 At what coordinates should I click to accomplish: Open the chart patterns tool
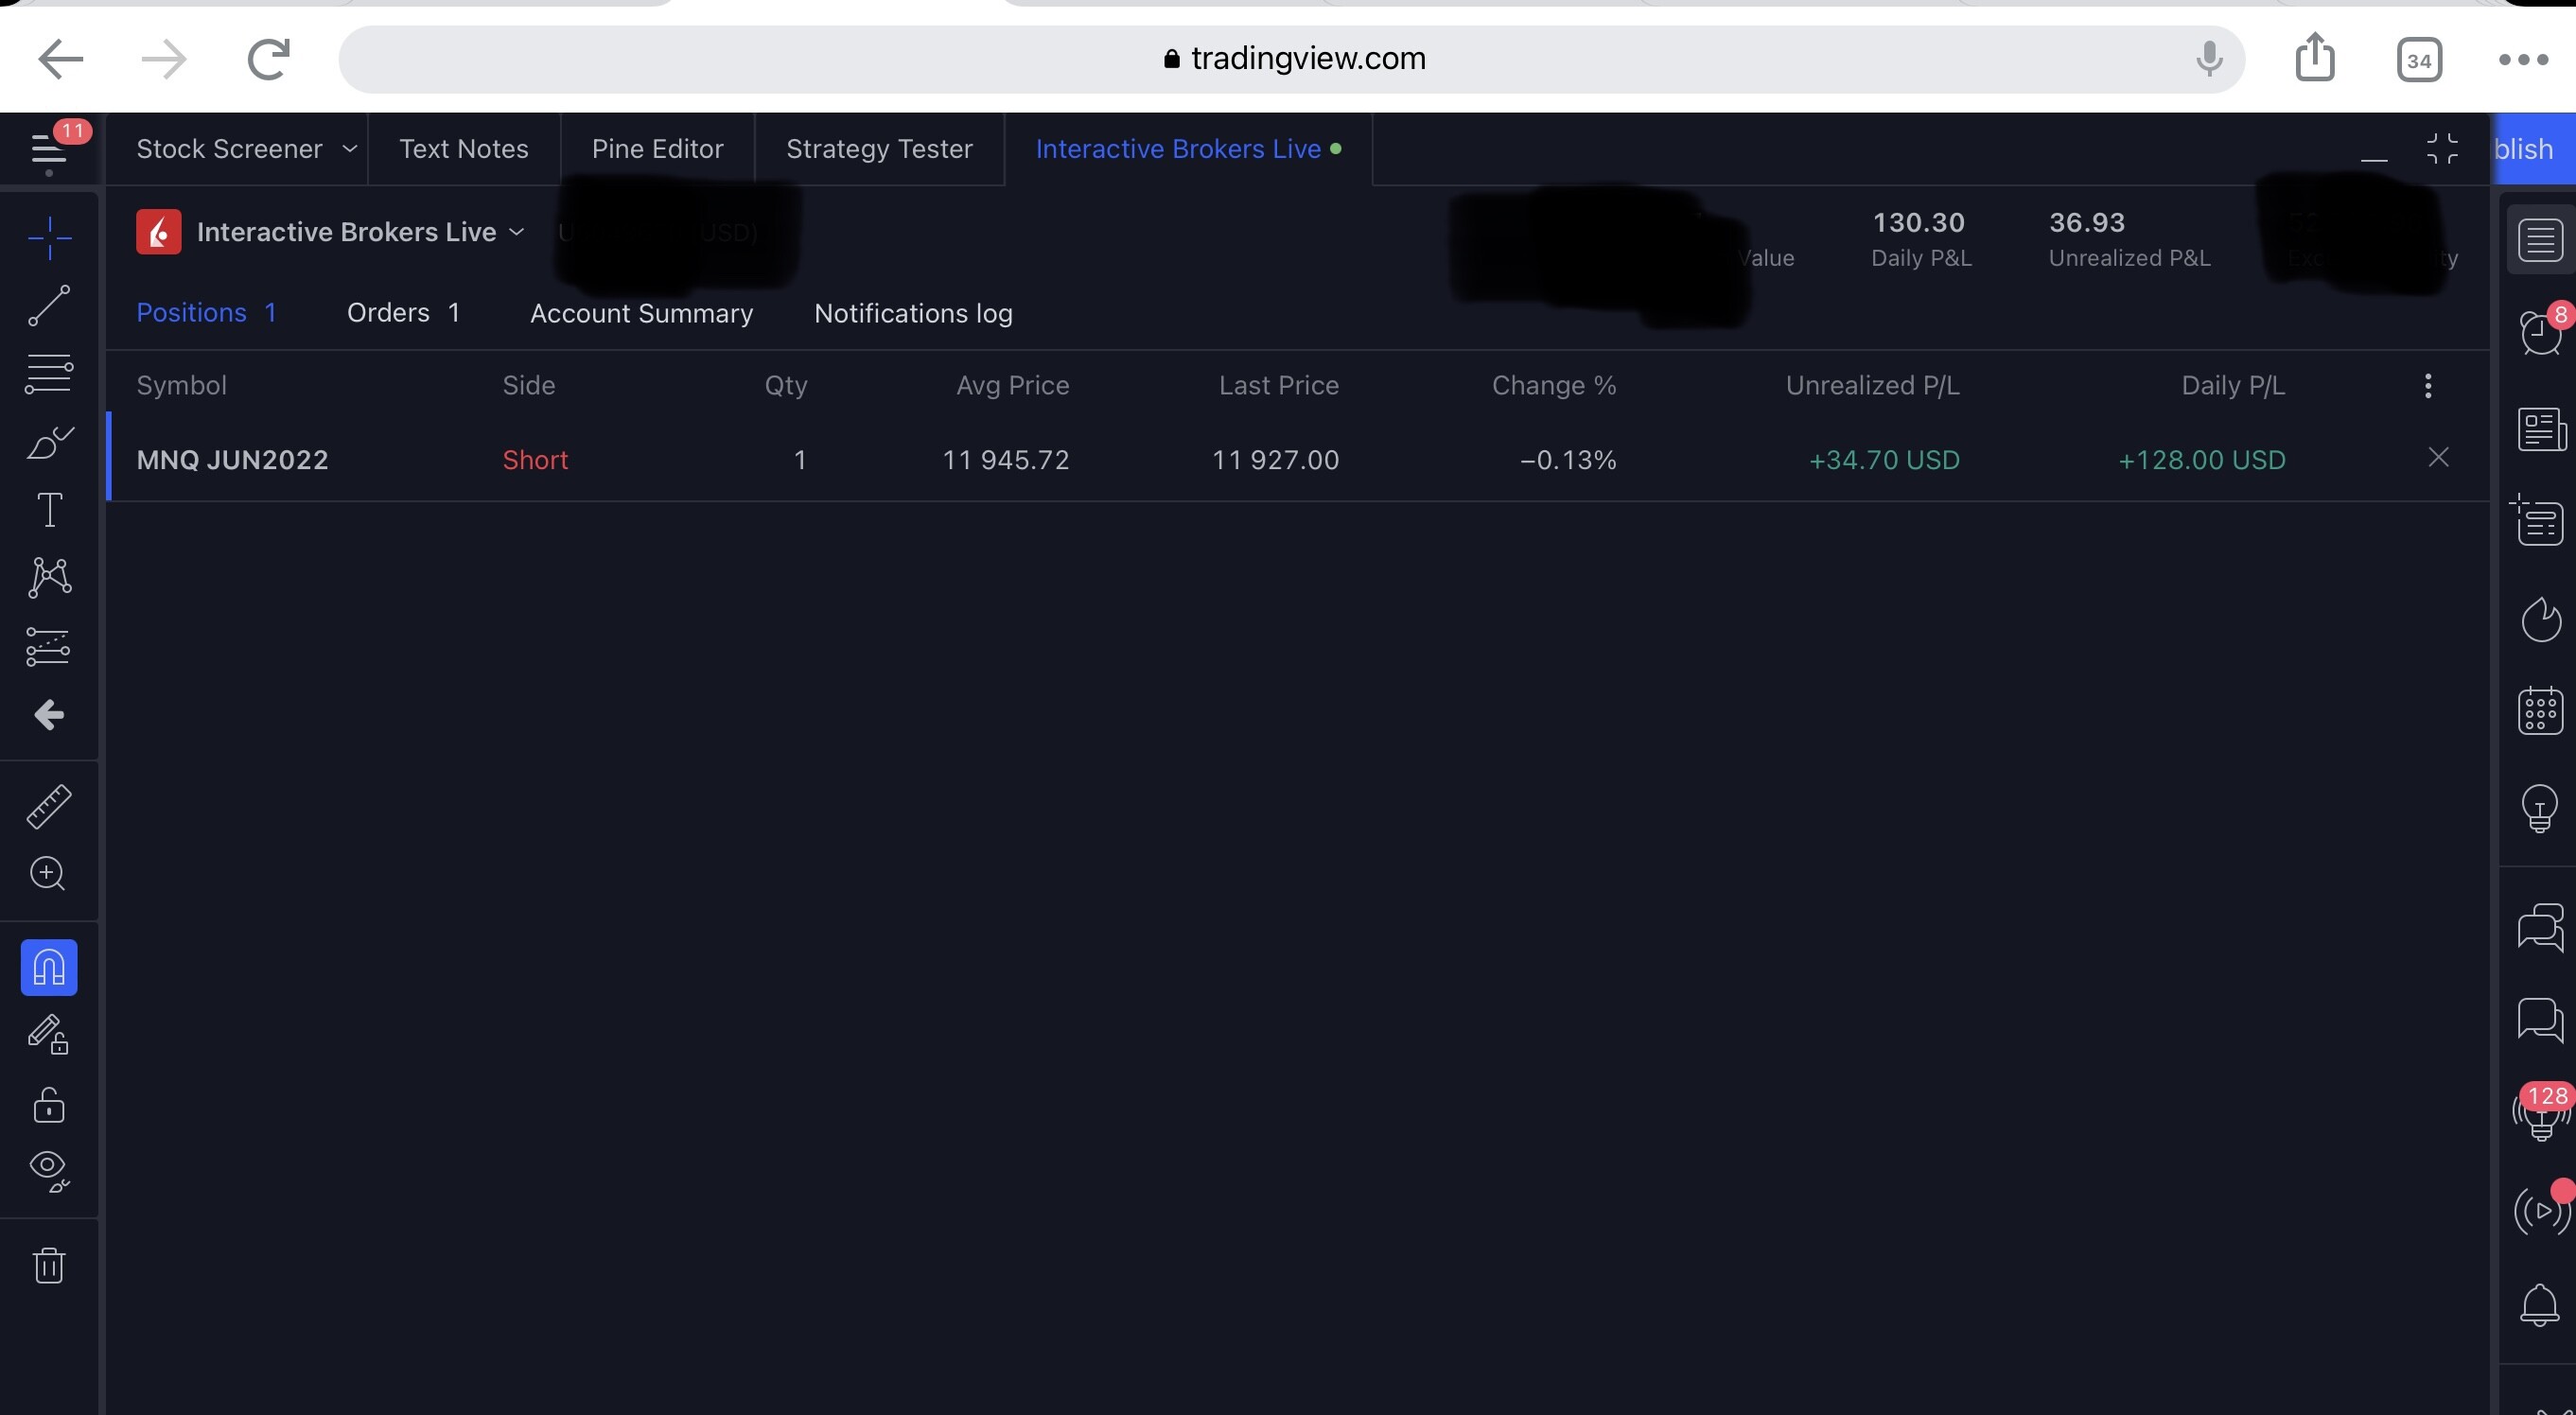[49, 577]
